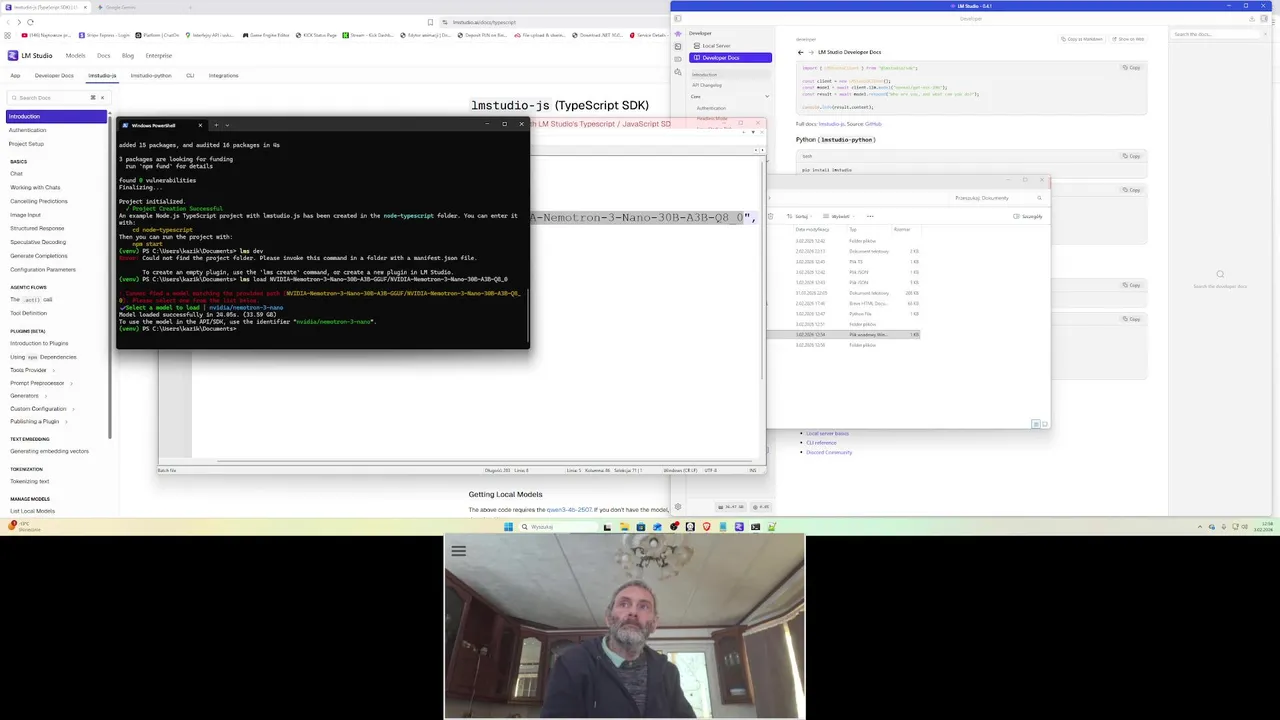Copy the bash pip install snippet

point(1131,156)
